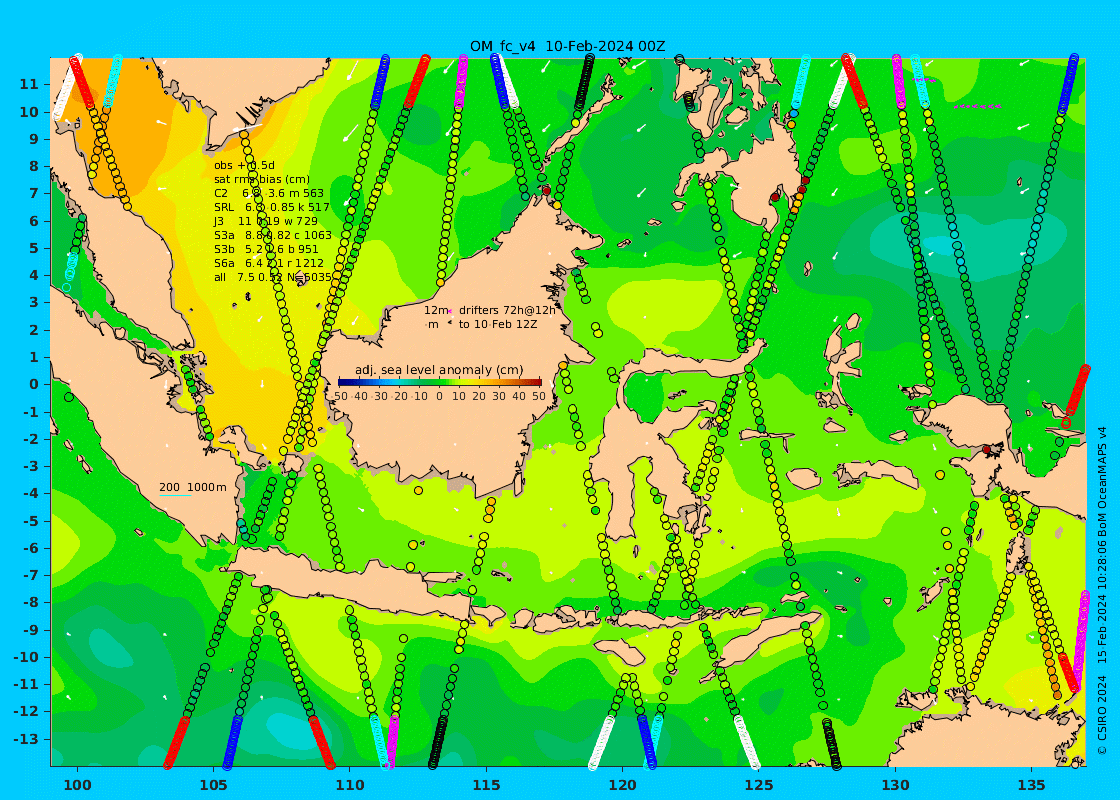Select the J3 satellite statistics row

click(x=266, y=221)
